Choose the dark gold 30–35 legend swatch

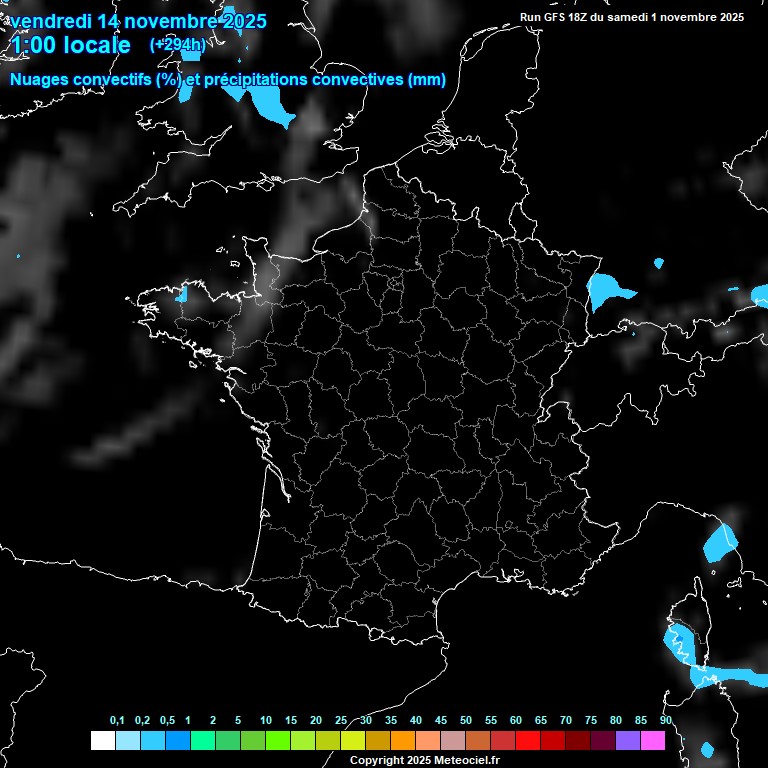378,740
